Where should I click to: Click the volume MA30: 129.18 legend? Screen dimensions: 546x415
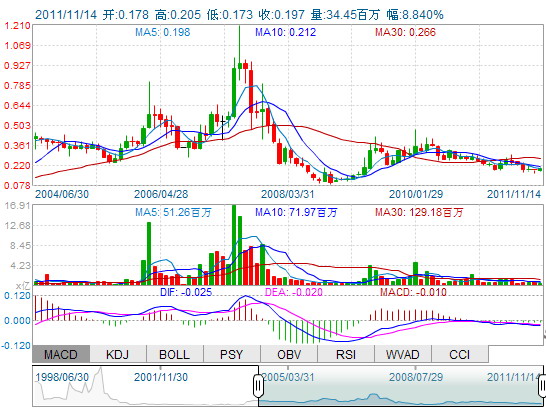click(419, 212)
